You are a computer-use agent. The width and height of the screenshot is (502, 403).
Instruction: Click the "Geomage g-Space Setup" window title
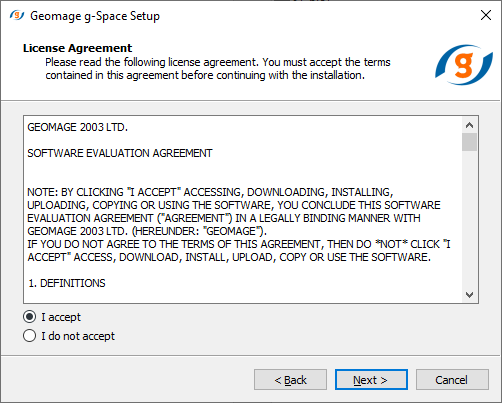pyautogui.click(x=95, y=16)
